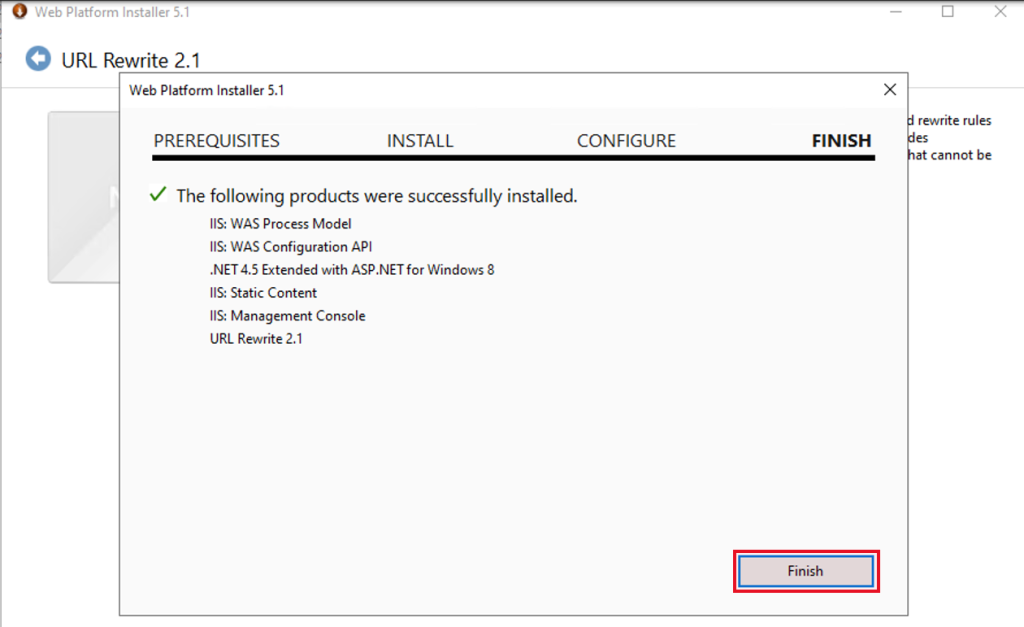Click 'IIS: WAS Configuration API' list entry
This screenshot has width=1024, height=627.
click(x=291, y=247)
